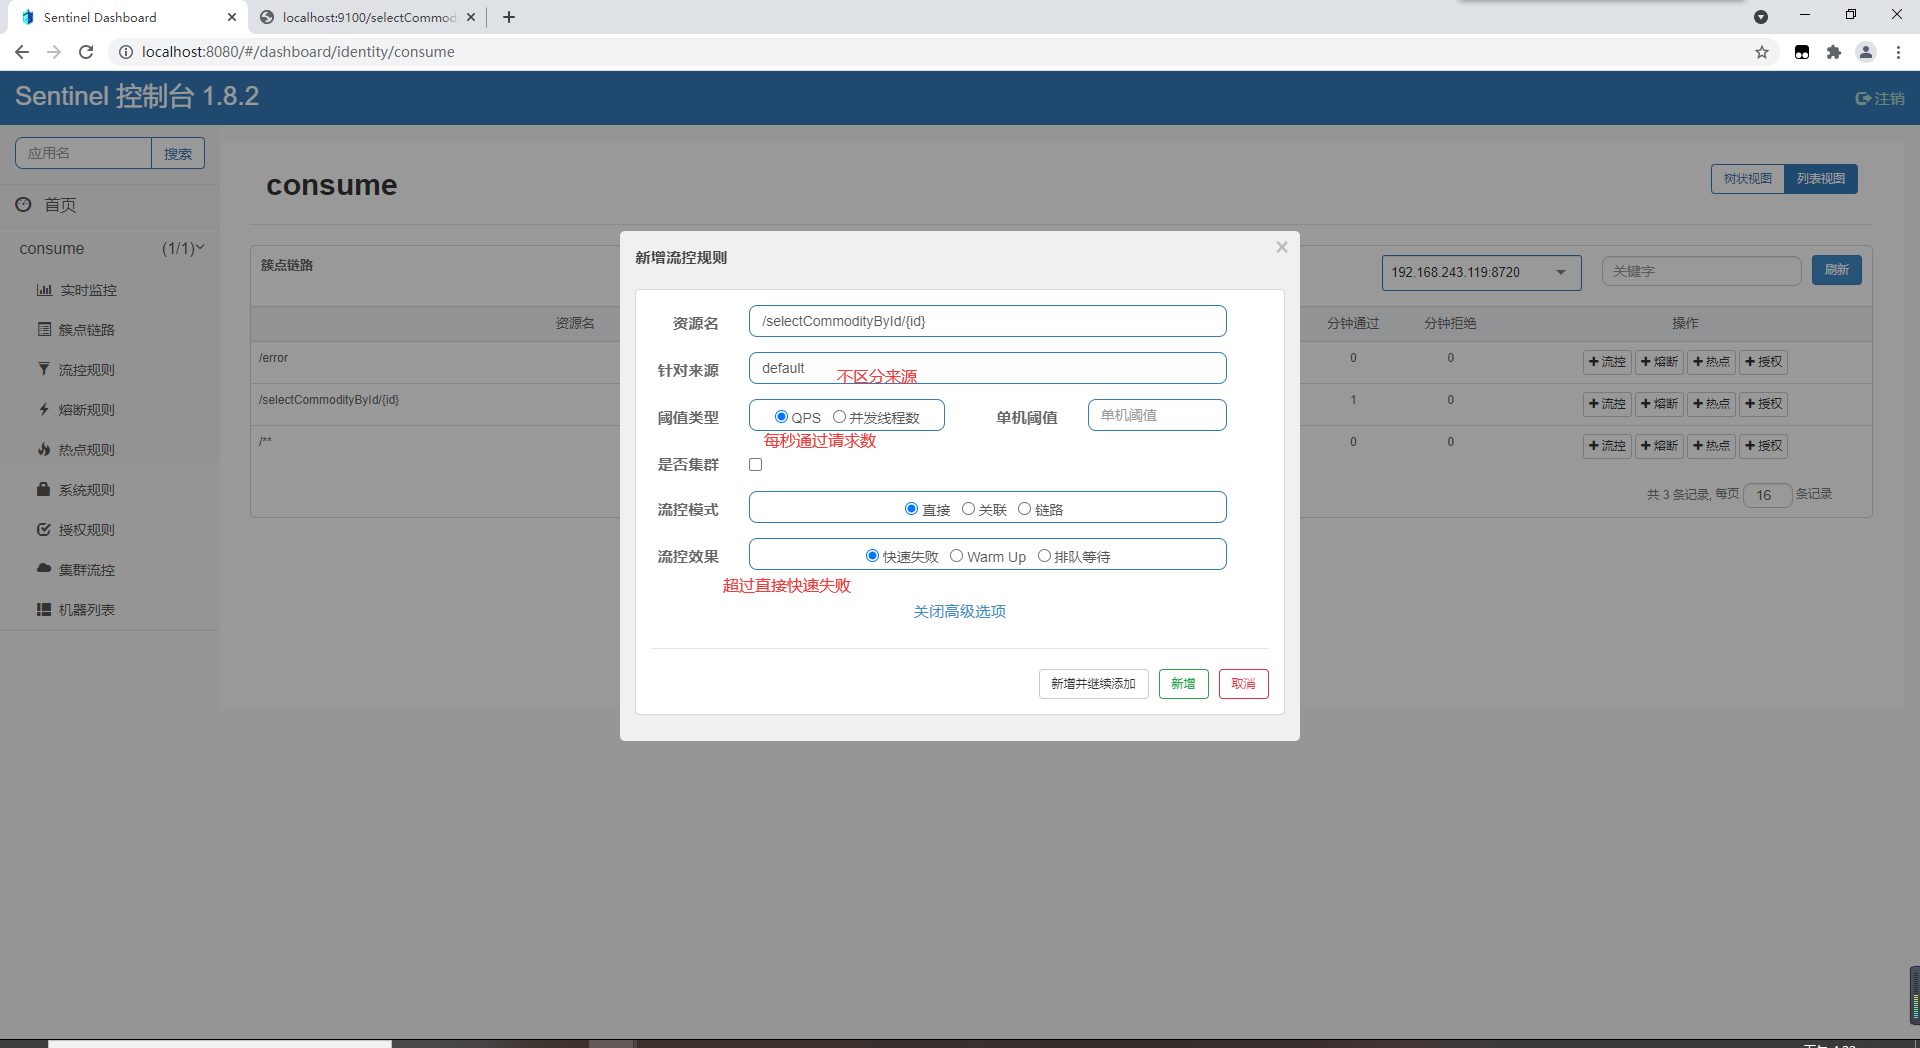Add 熔断 rule for /error row
The height and width of the screenshot is (1048, 1920).
(x=1659, y=362)
